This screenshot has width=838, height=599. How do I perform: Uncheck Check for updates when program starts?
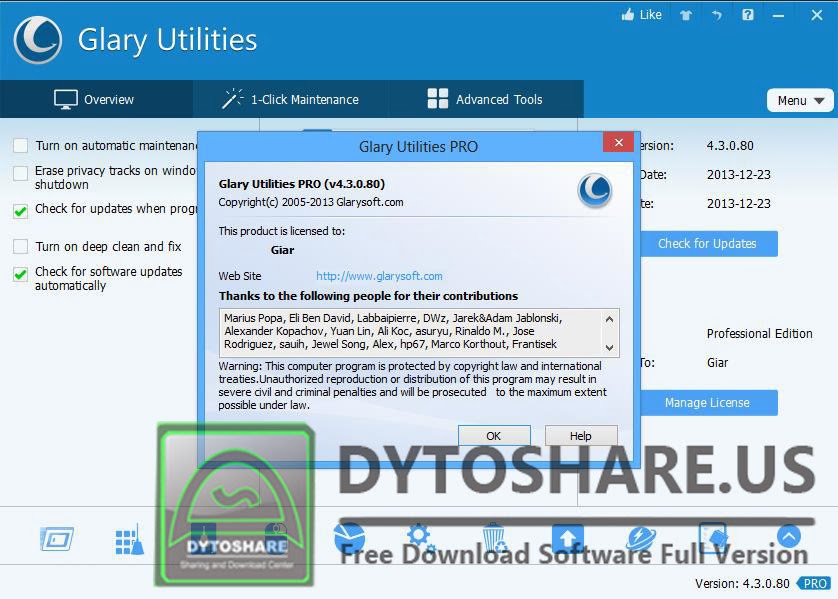20,211
